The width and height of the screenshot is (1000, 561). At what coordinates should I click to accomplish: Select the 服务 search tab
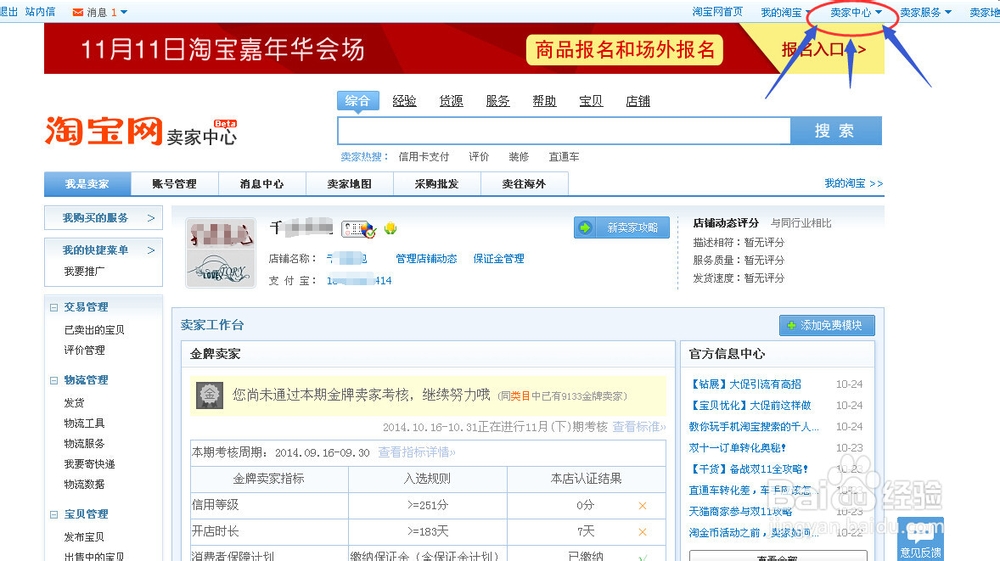click(497, 101)
